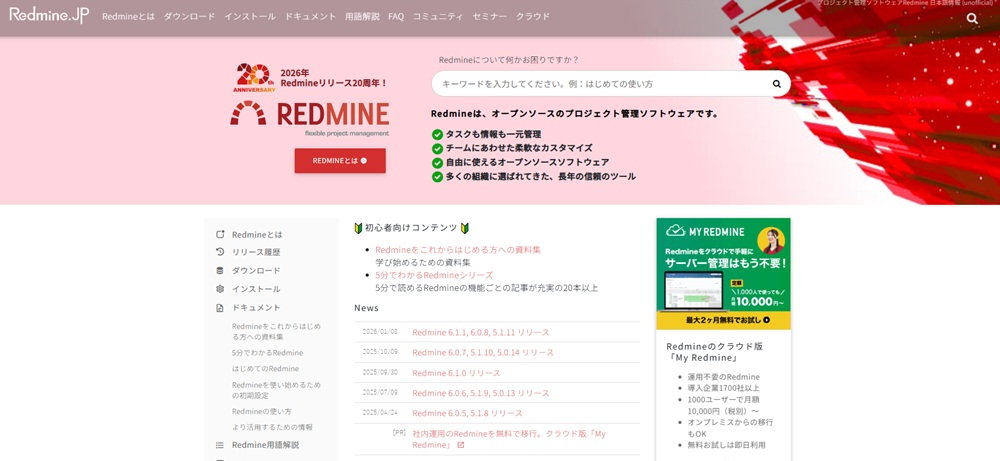Click the 2026/01/08 news date
This screenshot has width=1000, height=461.
pos(379,332)
